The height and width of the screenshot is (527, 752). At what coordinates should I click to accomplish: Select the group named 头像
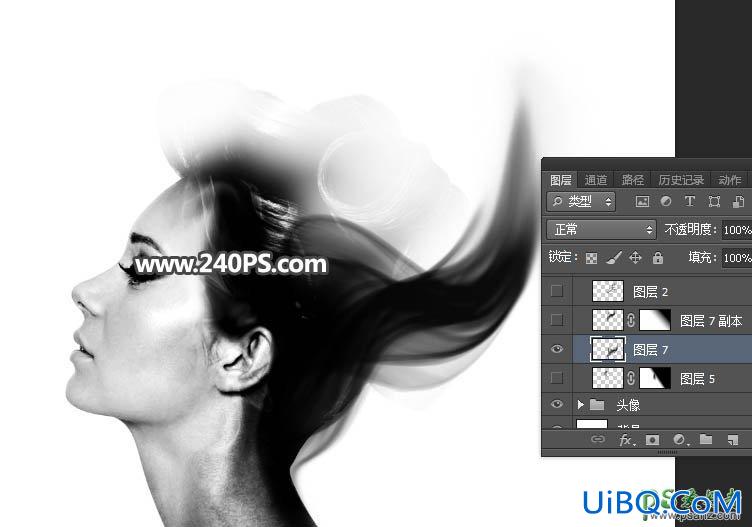tap(628, 405)
